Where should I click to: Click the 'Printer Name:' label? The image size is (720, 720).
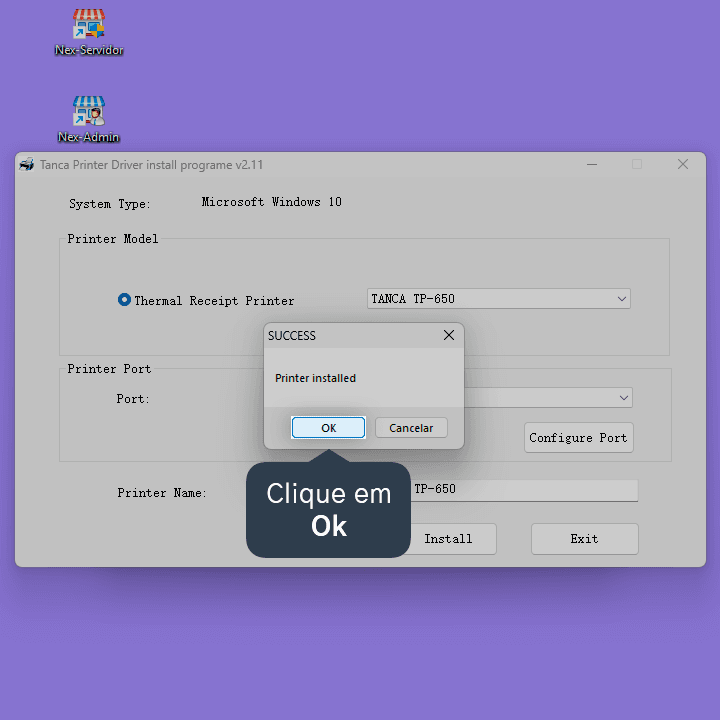click(x=162, y=493)
